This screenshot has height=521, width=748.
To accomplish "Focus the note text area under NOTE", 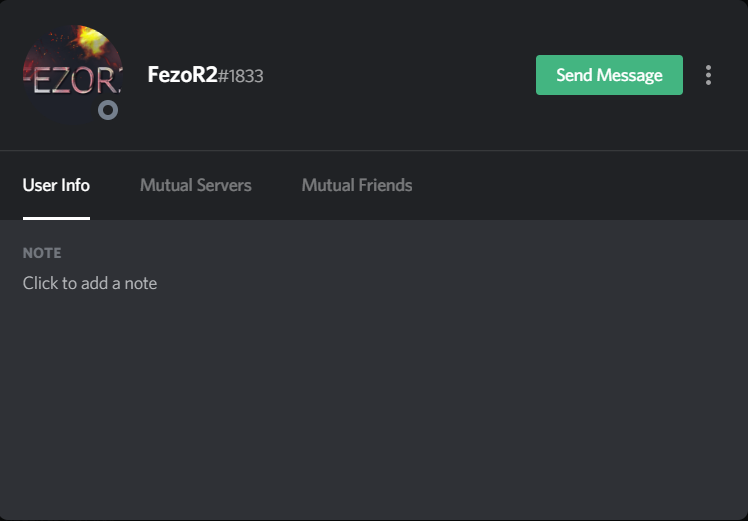I will point(90,283).
